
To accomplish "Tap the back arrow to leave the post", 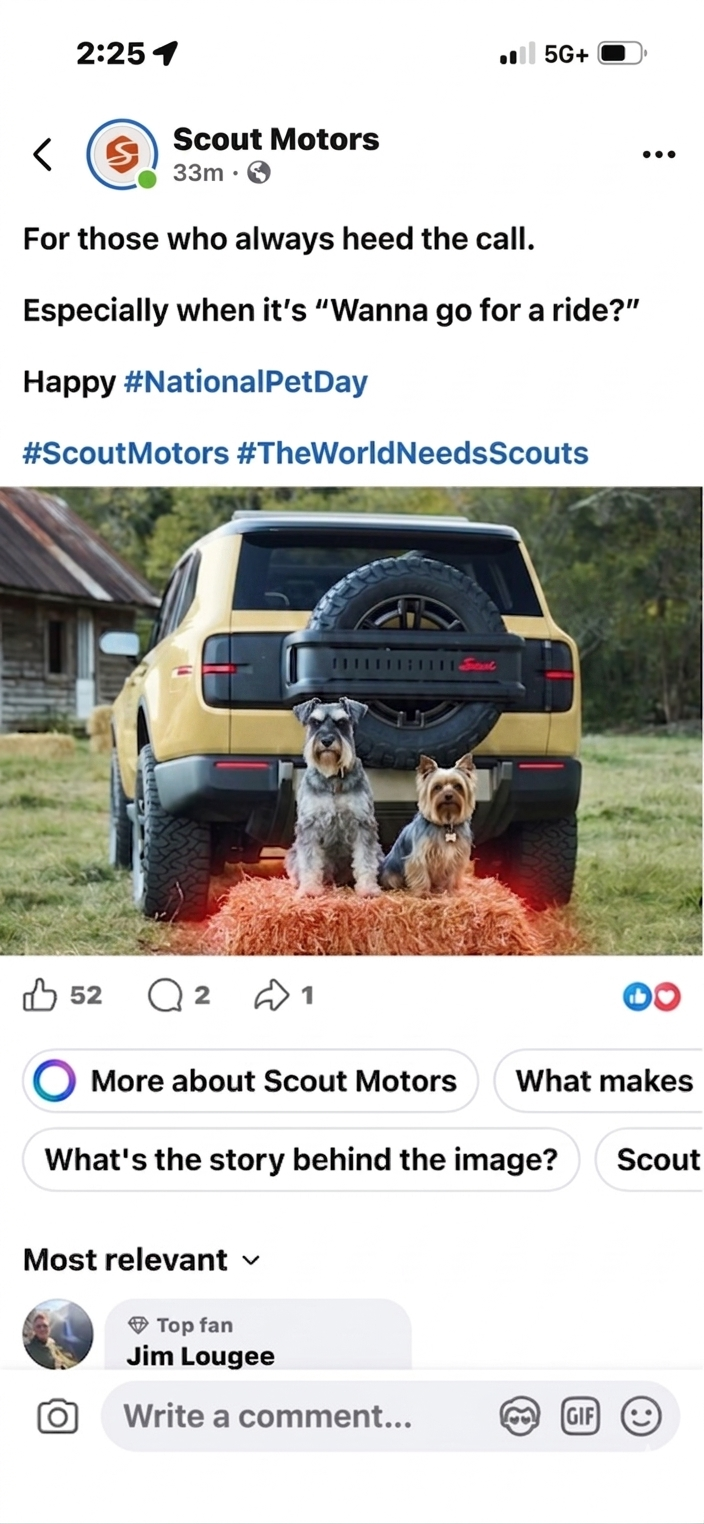I will (x=42, y=155).
